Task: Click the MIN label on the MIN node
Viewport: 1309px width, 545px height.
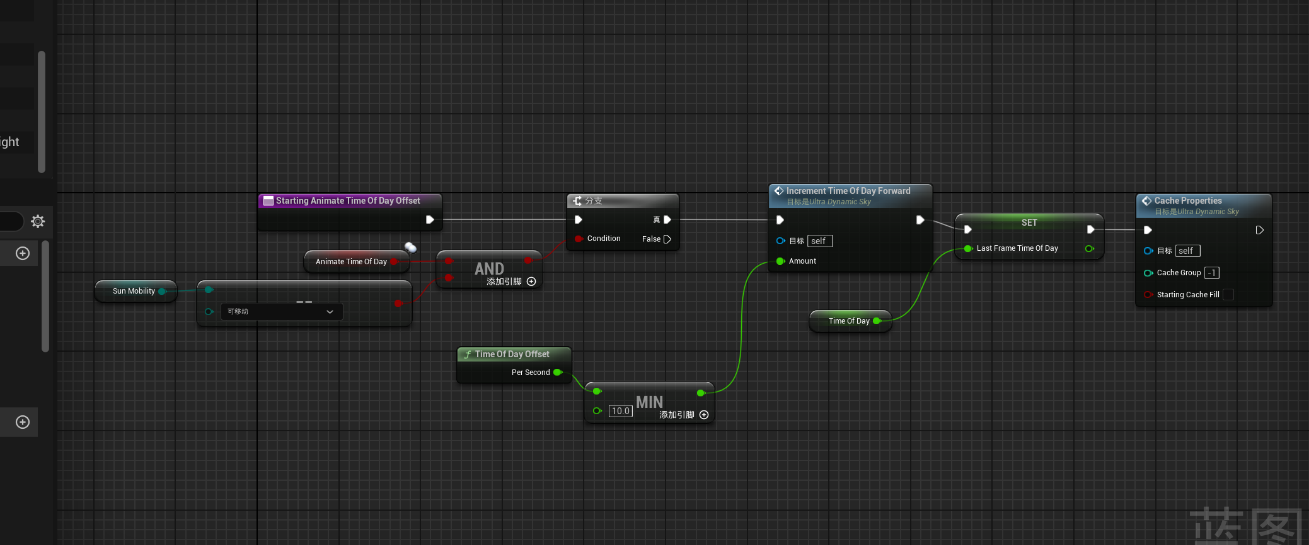Action: (x=650, y=402)
